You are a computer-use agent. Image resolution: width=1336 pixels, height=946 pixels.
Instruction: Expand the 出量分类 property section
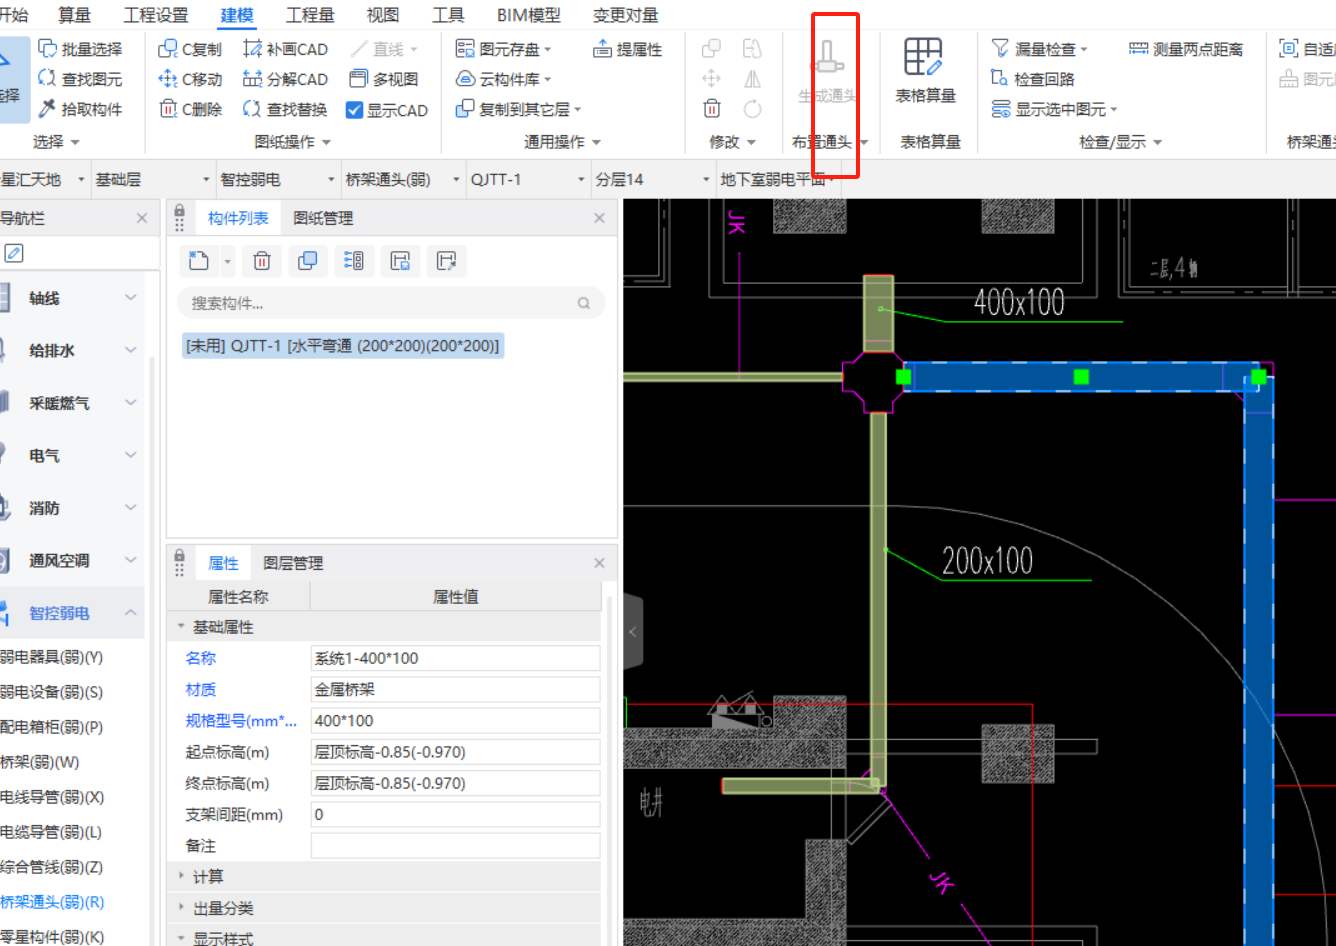coord(182,908)
